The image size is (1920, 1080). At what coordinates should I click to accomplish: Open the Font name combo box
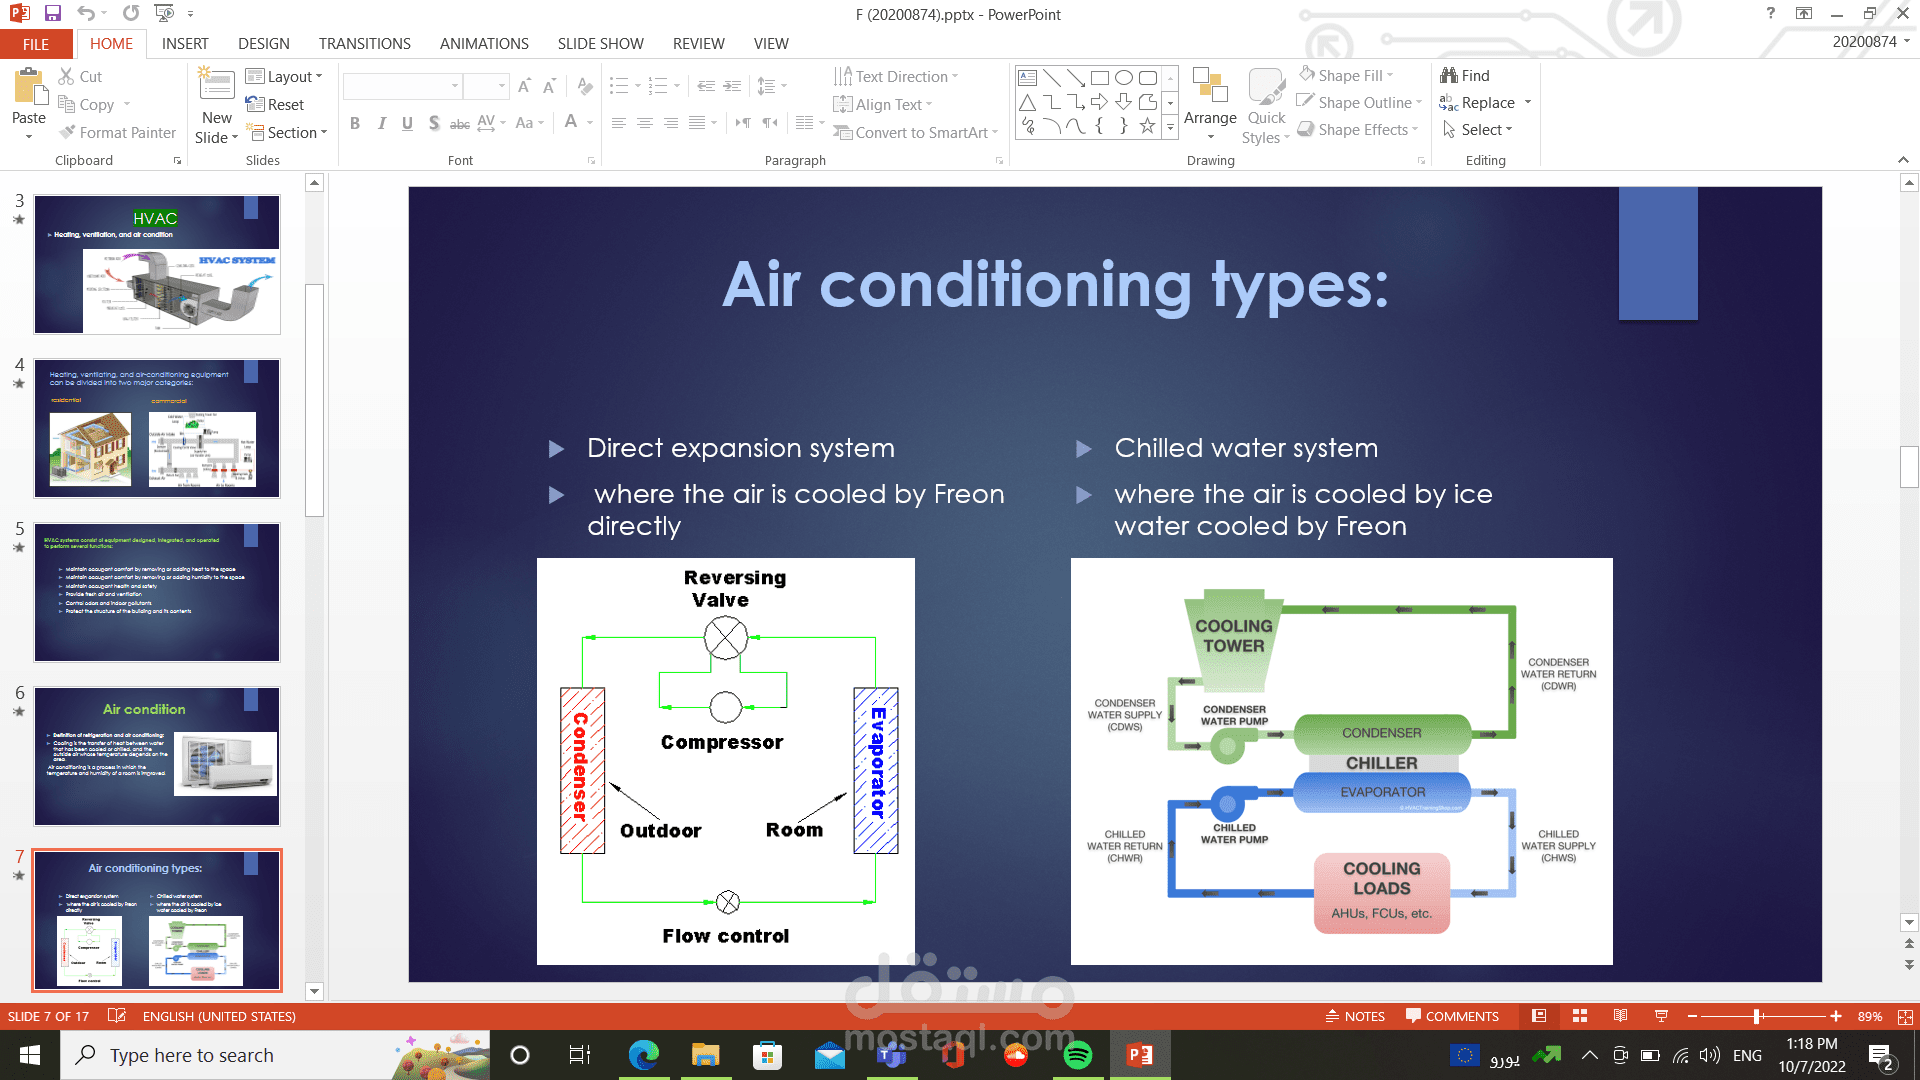tap(402, 87)
